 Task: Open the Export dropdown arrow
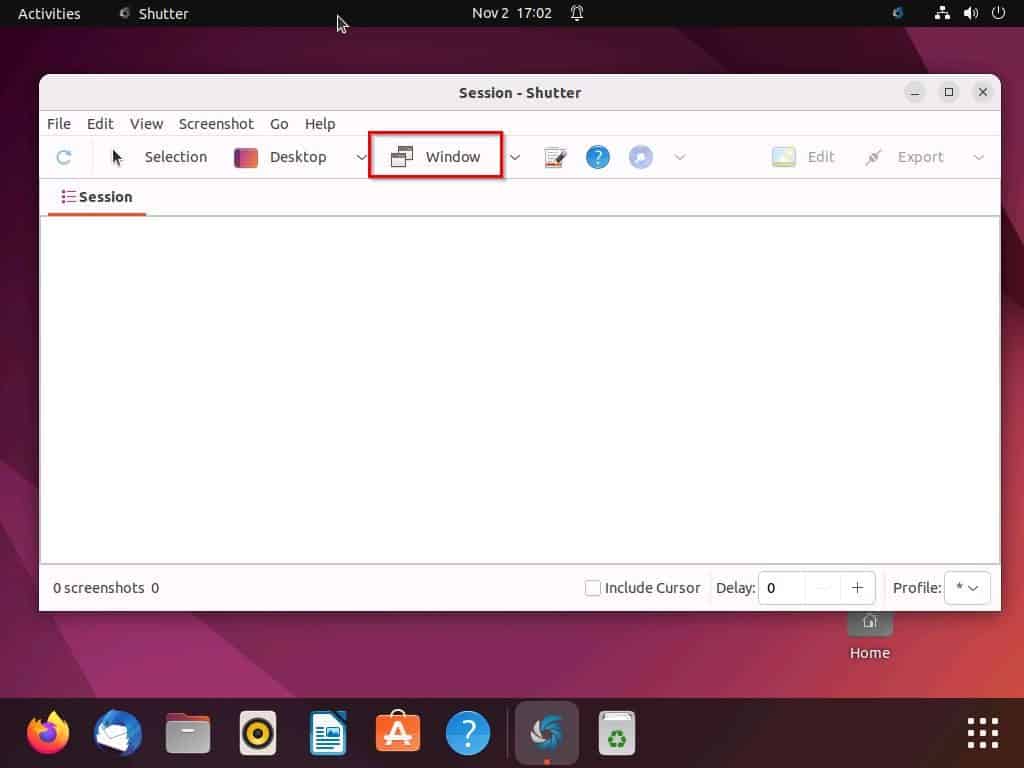(978, 157)
